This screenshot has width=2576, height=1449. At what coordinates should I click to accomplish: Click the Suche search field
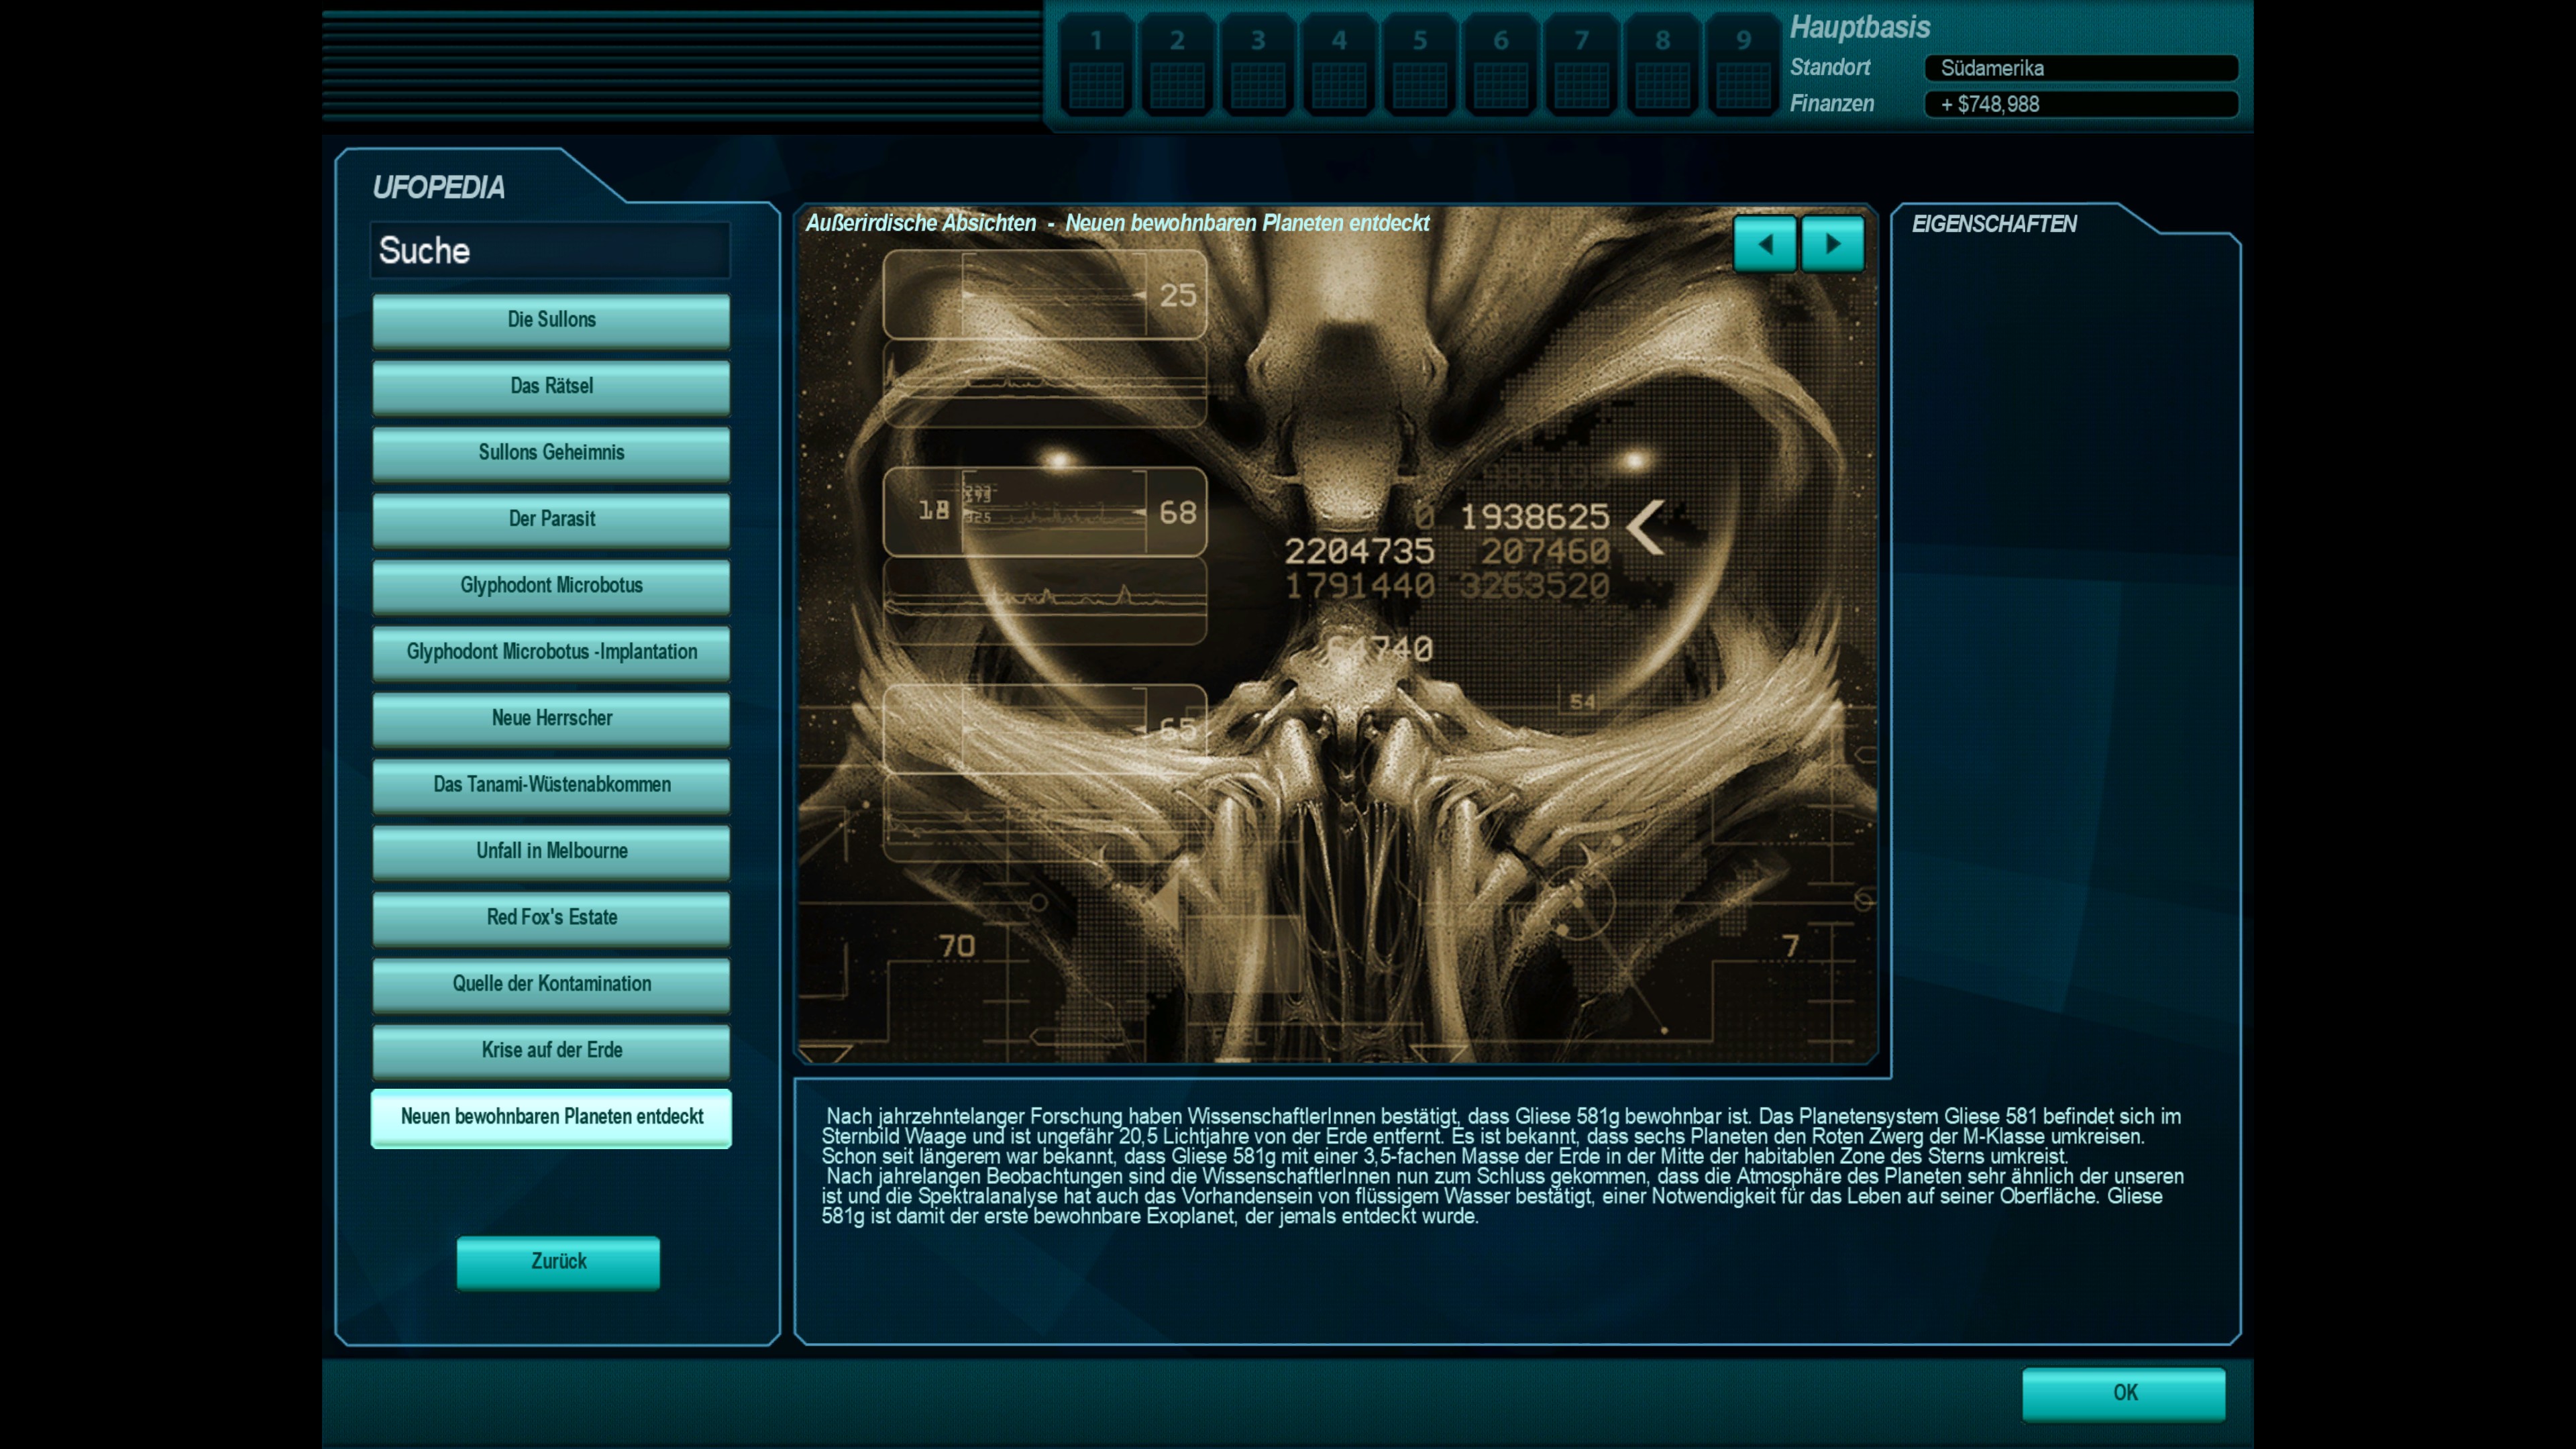pyautogui.click(x=551, y=251)
